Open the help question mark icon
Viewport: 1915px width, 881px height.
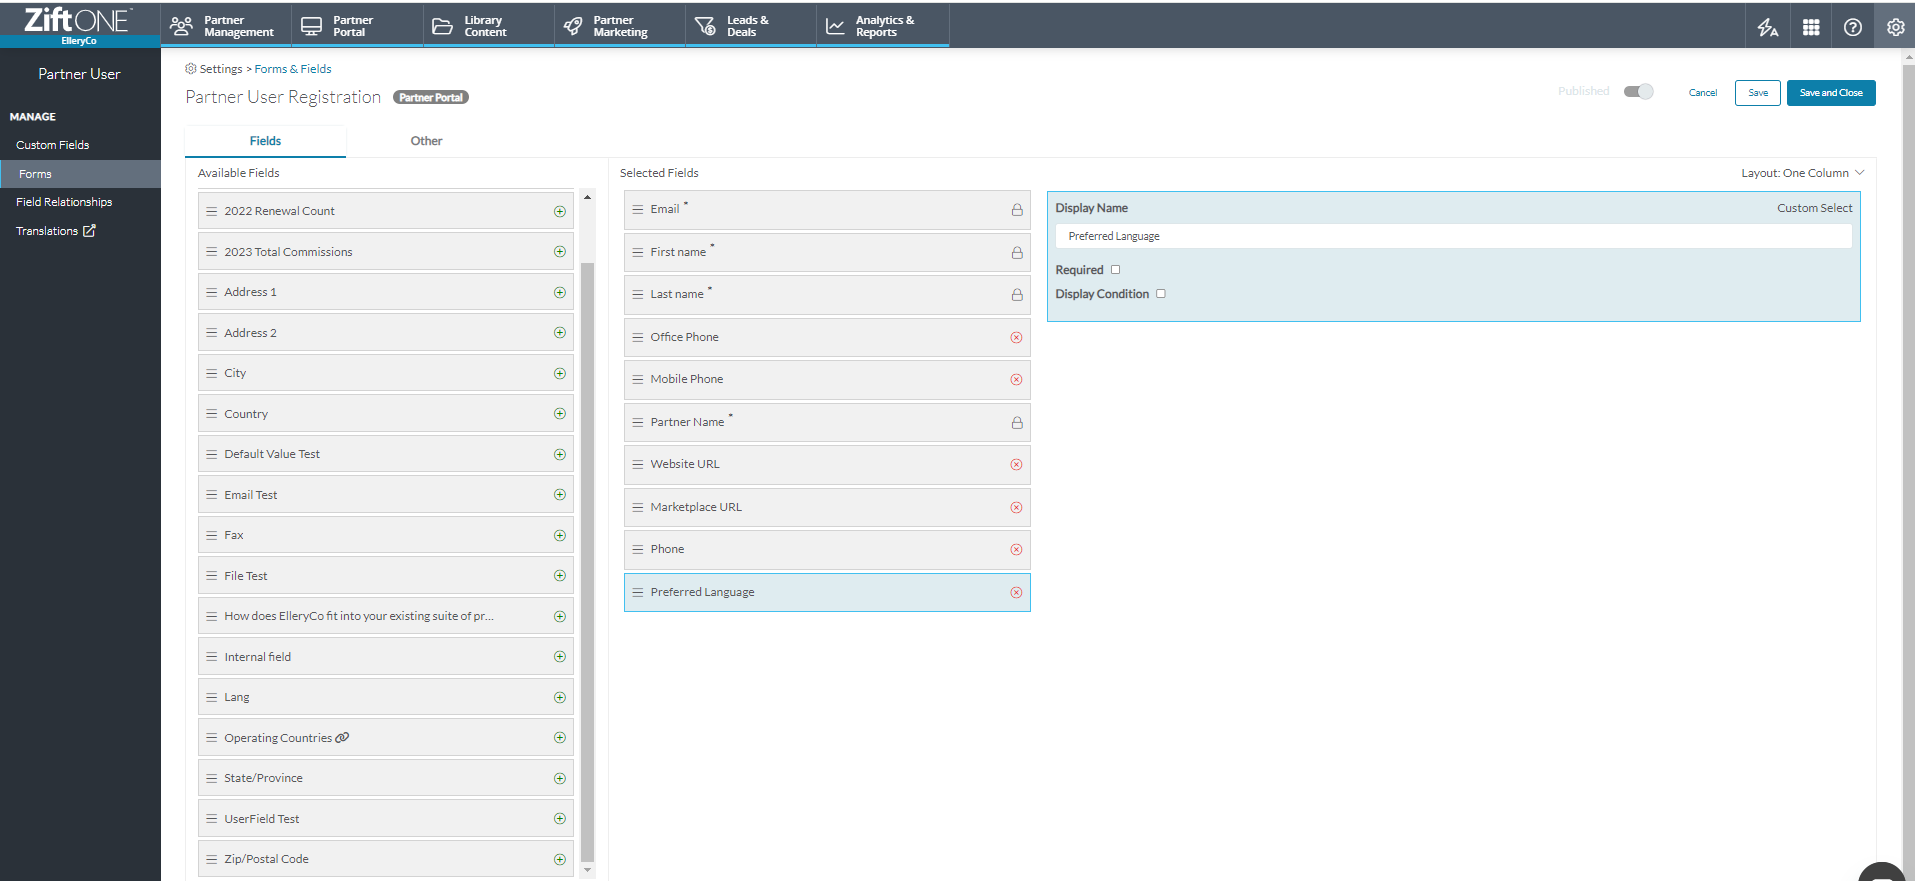[x=1853, y=27]
